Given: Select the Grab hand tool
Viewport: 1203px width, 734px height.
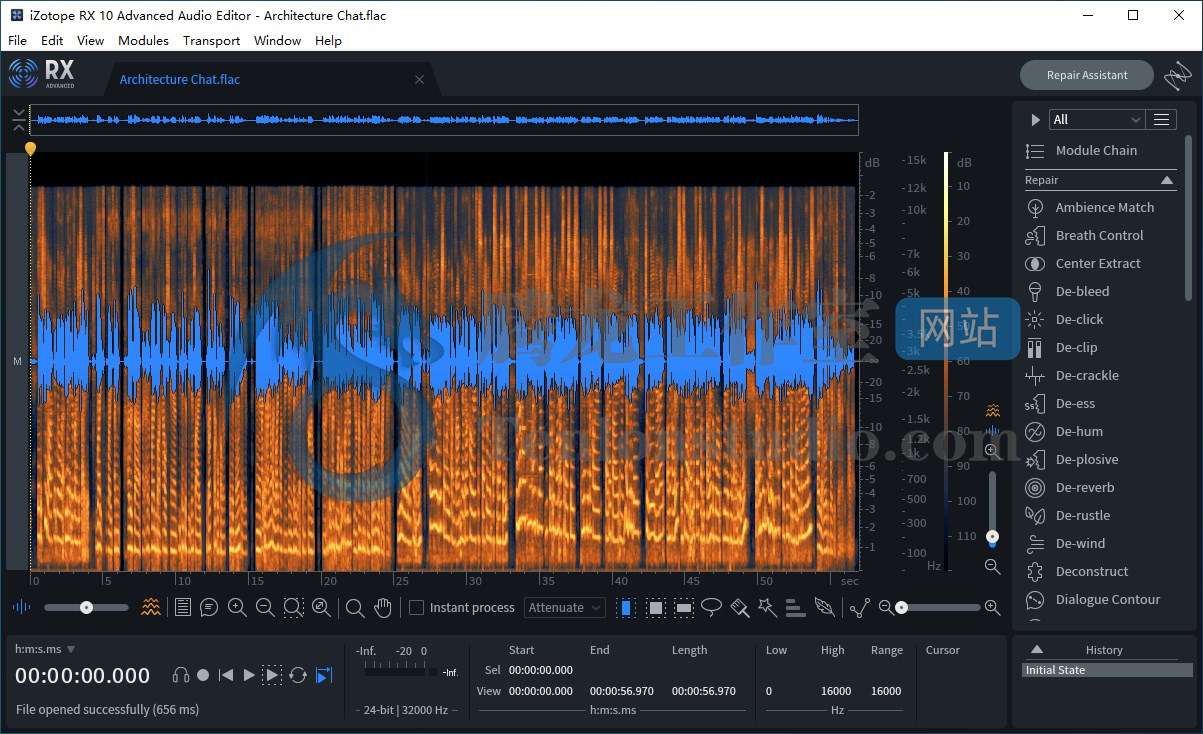Looking at the screenshot, I should pyautogui.click(x=383, y=607).
